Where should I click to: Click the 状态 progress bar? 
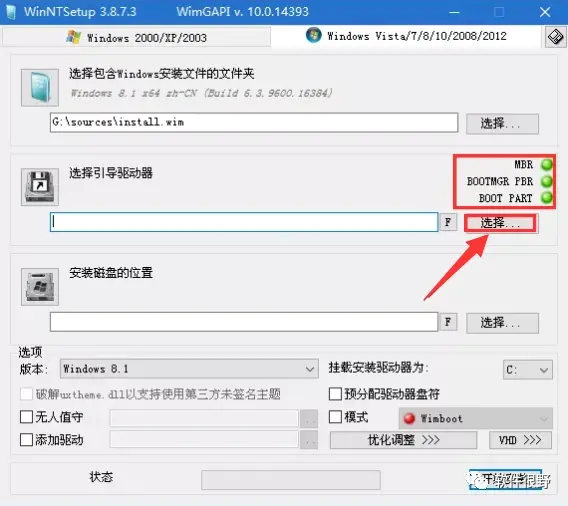291,480
